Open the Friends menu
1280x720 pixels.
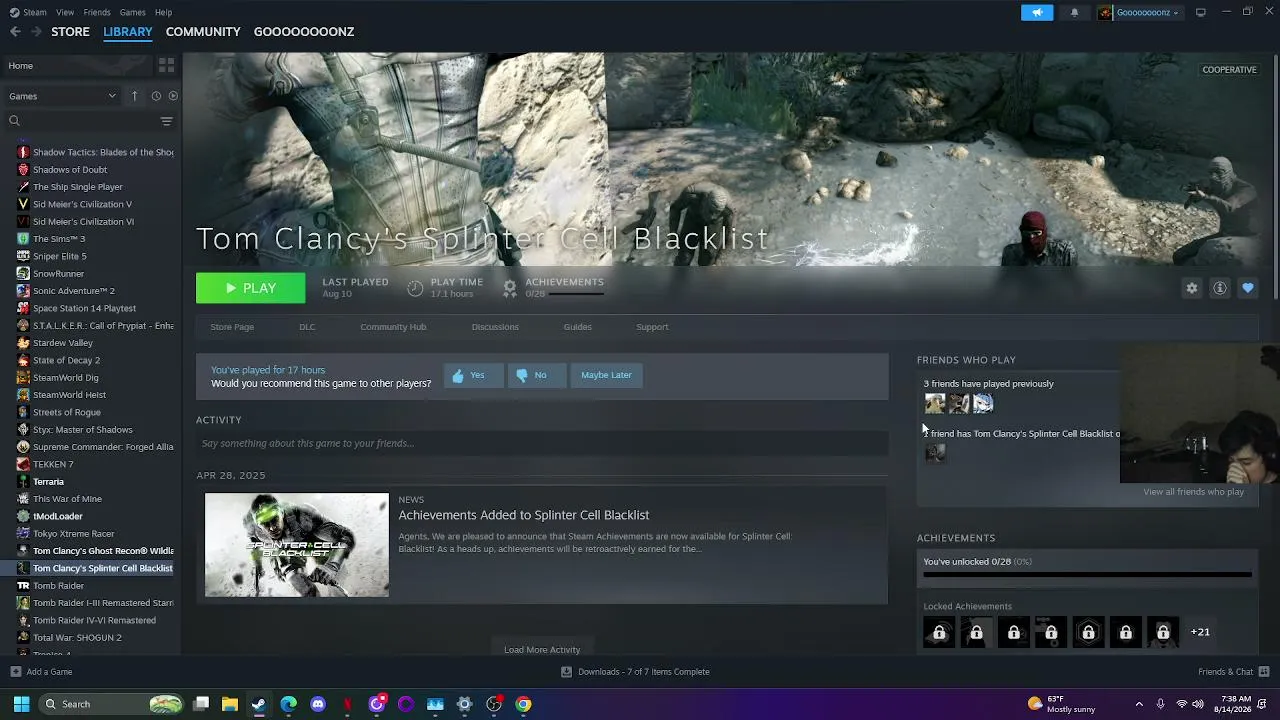pos(97,12)
